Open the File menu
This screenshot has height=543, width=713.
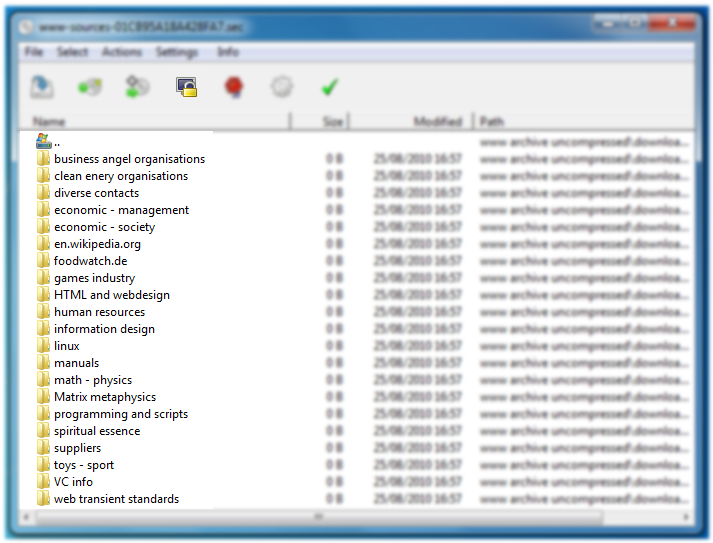[34, 52]
